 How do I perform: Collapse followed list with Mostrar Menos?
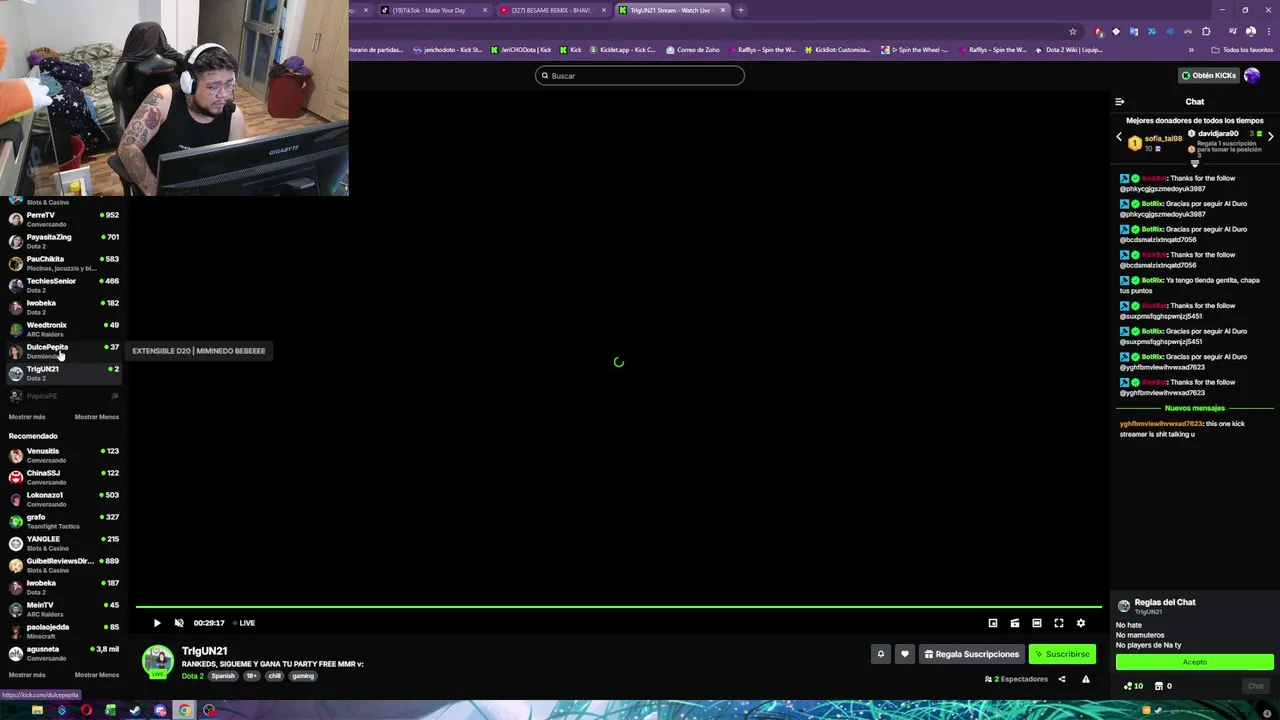97,417
